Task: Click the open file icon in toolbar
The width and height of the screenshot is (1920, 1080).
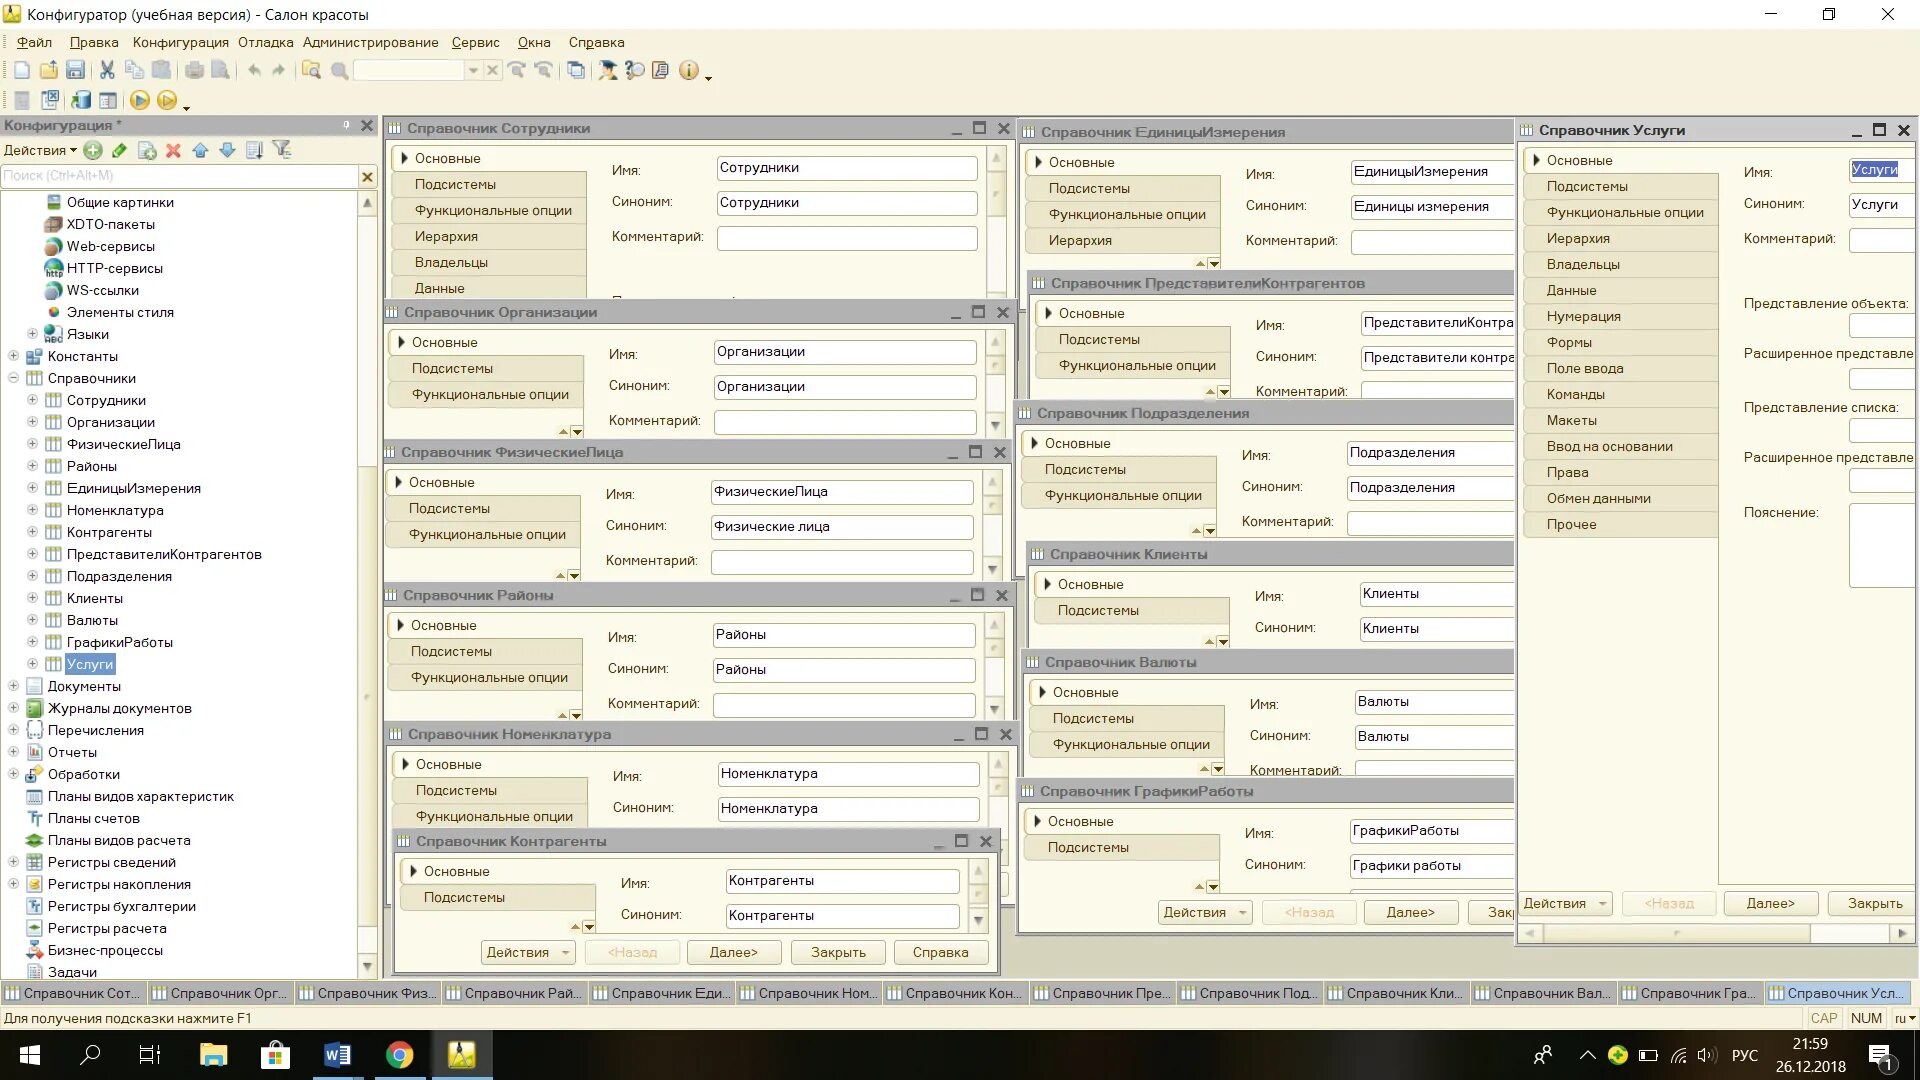Action: pos(49,70)
